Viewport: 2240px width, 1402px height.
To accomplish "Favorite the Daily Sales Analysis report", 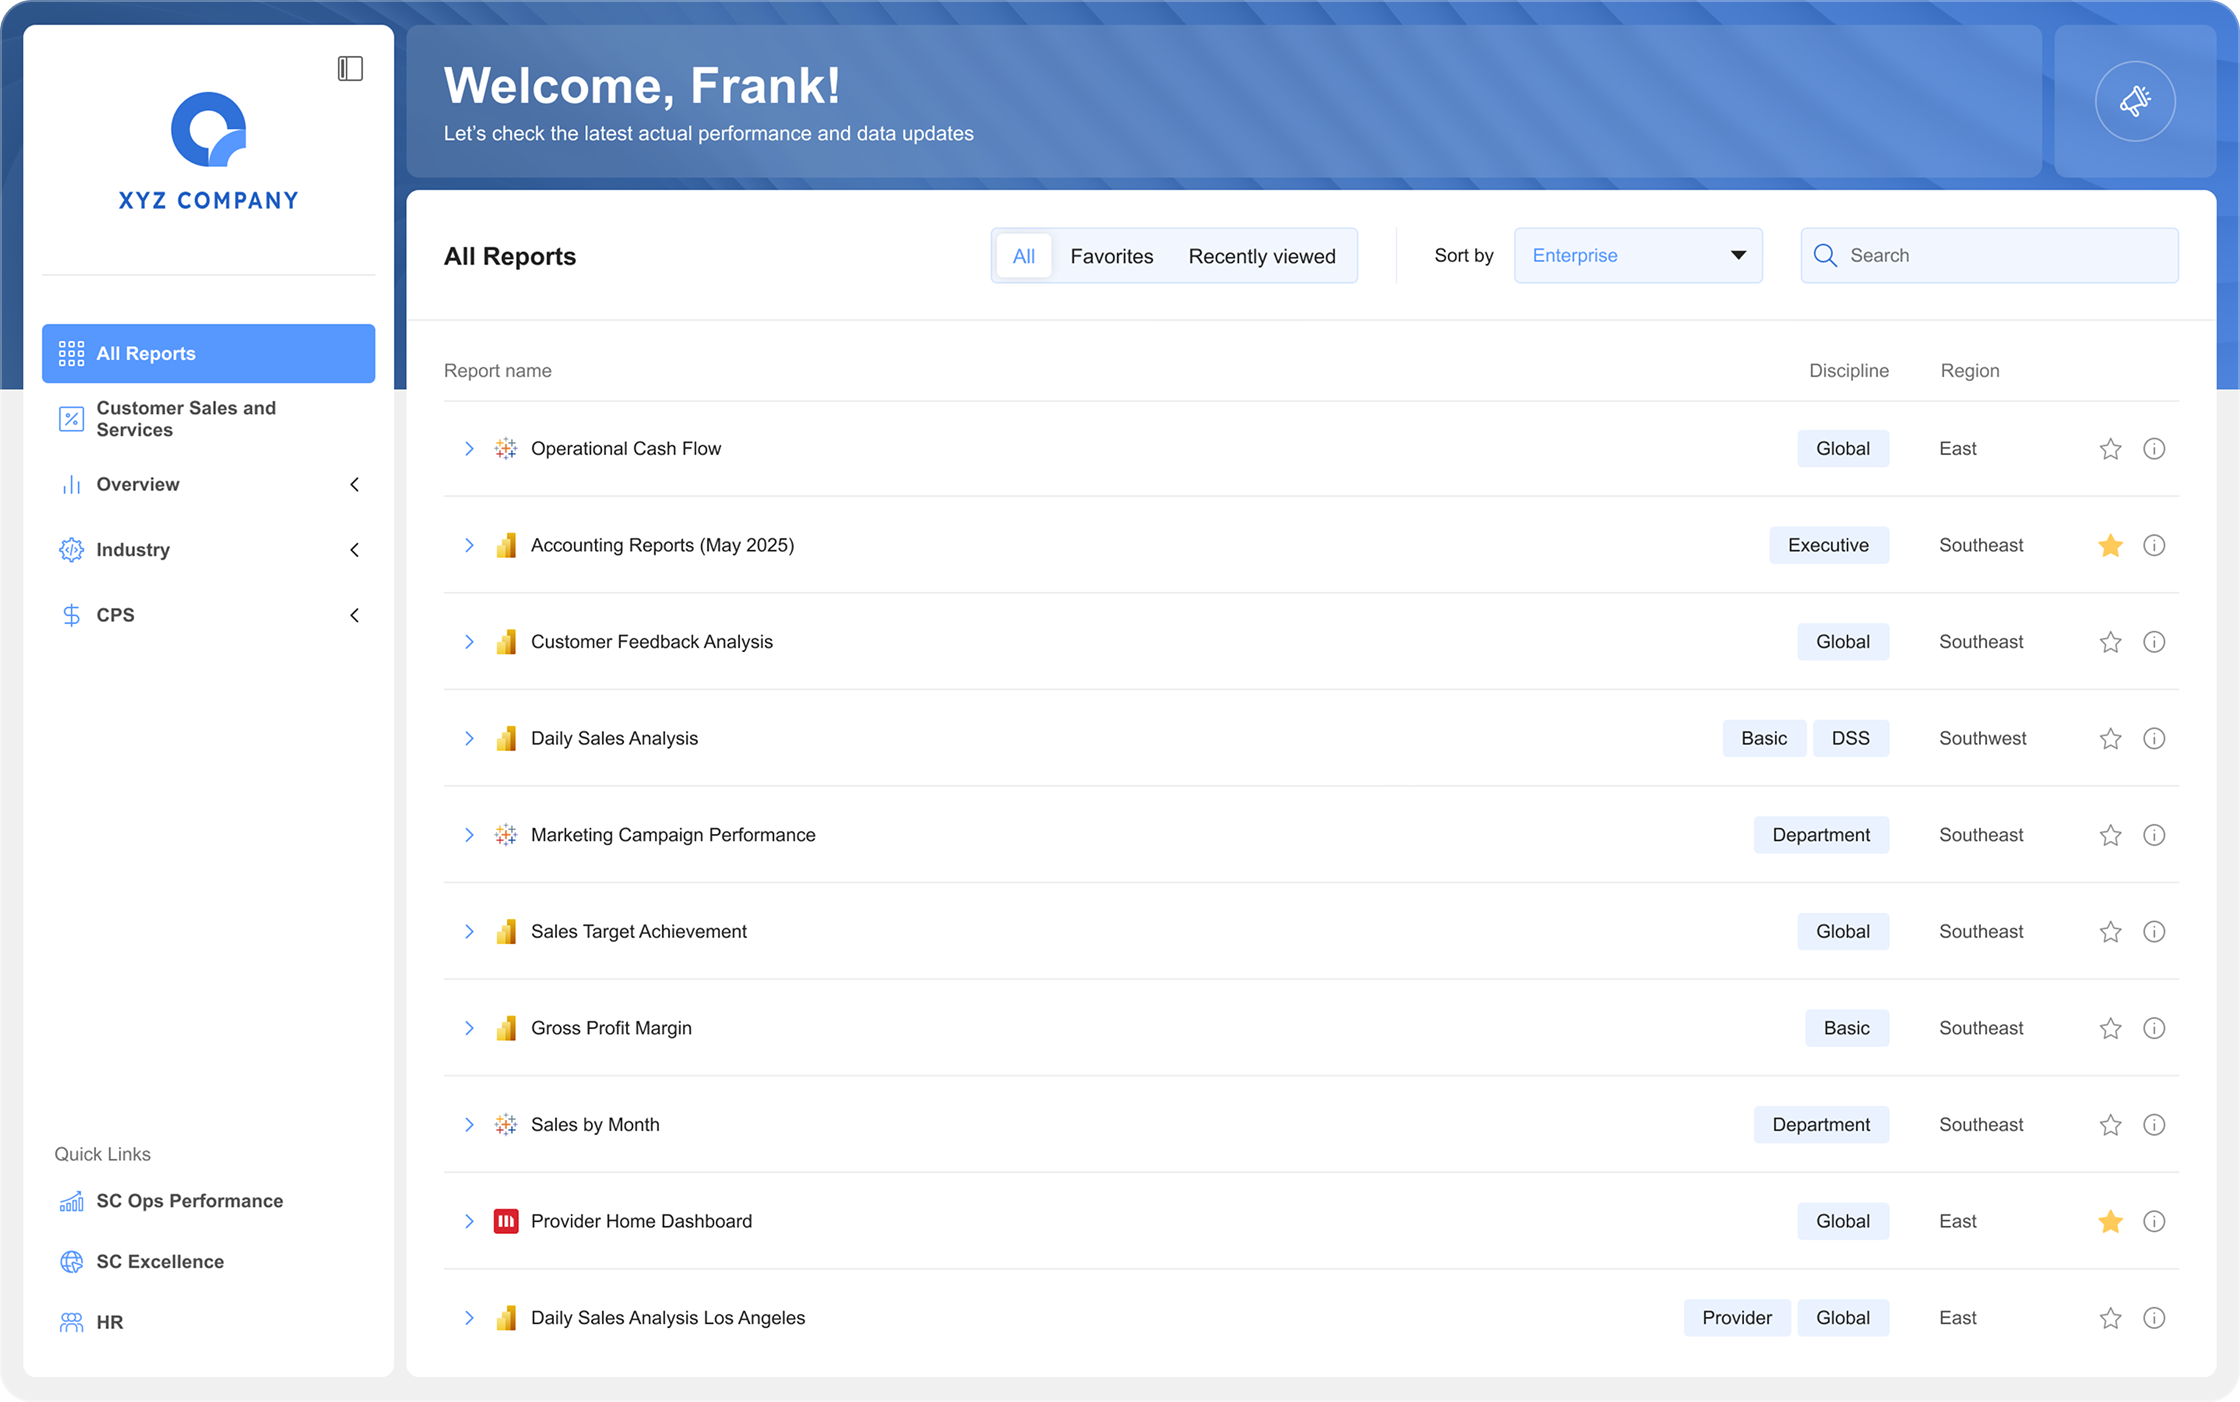I will [2110, 738].
